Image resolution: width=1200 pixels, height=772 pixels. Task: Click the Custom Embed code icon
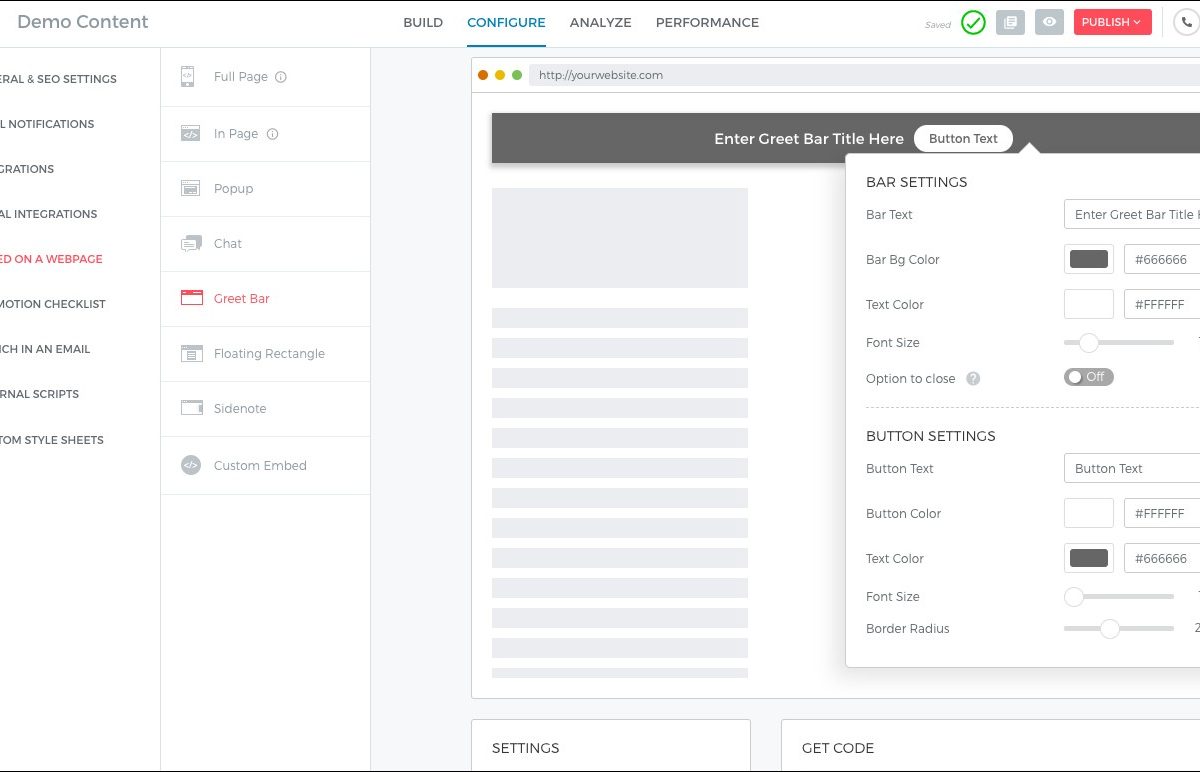(x=191, y=465)
